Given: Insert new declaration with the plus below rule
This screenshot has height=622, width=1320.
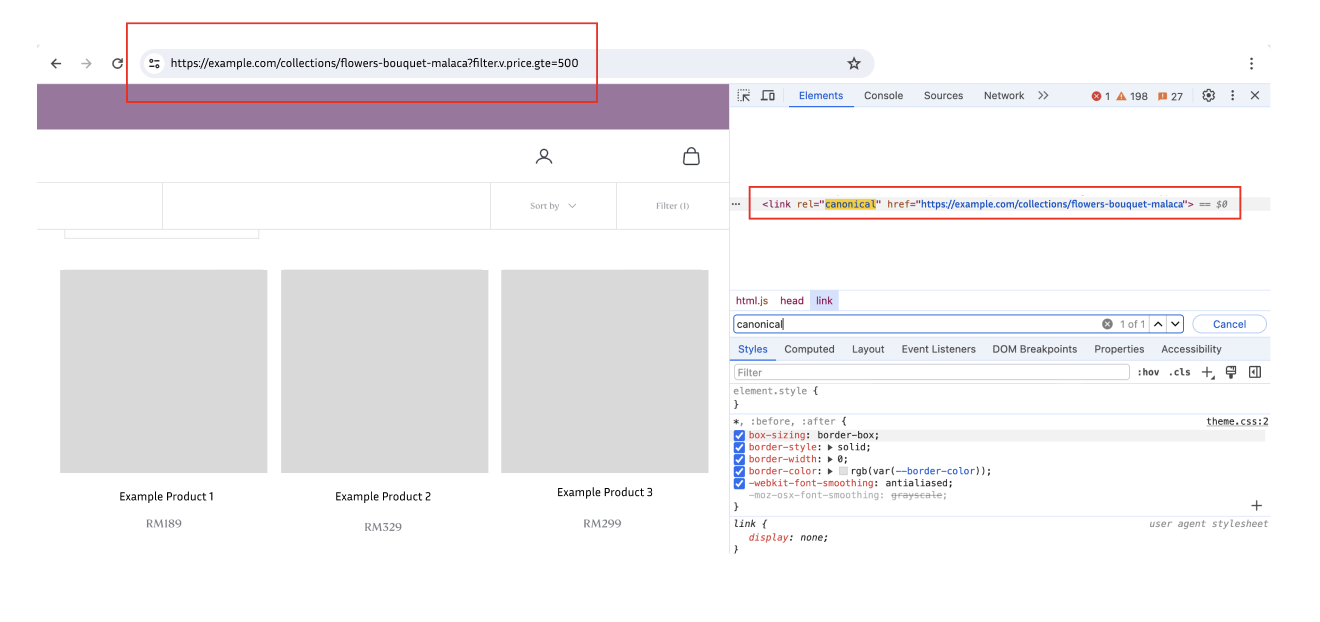Looking at the screenshot, I should point(1257,506).
